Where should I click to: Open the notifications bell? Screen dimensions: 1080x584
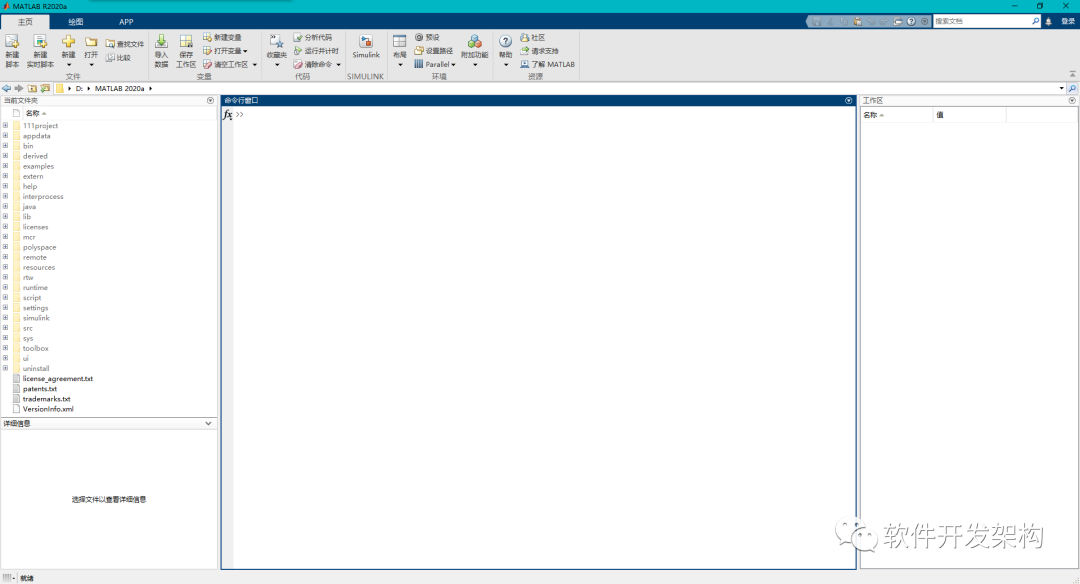(x=1048, y=21)
